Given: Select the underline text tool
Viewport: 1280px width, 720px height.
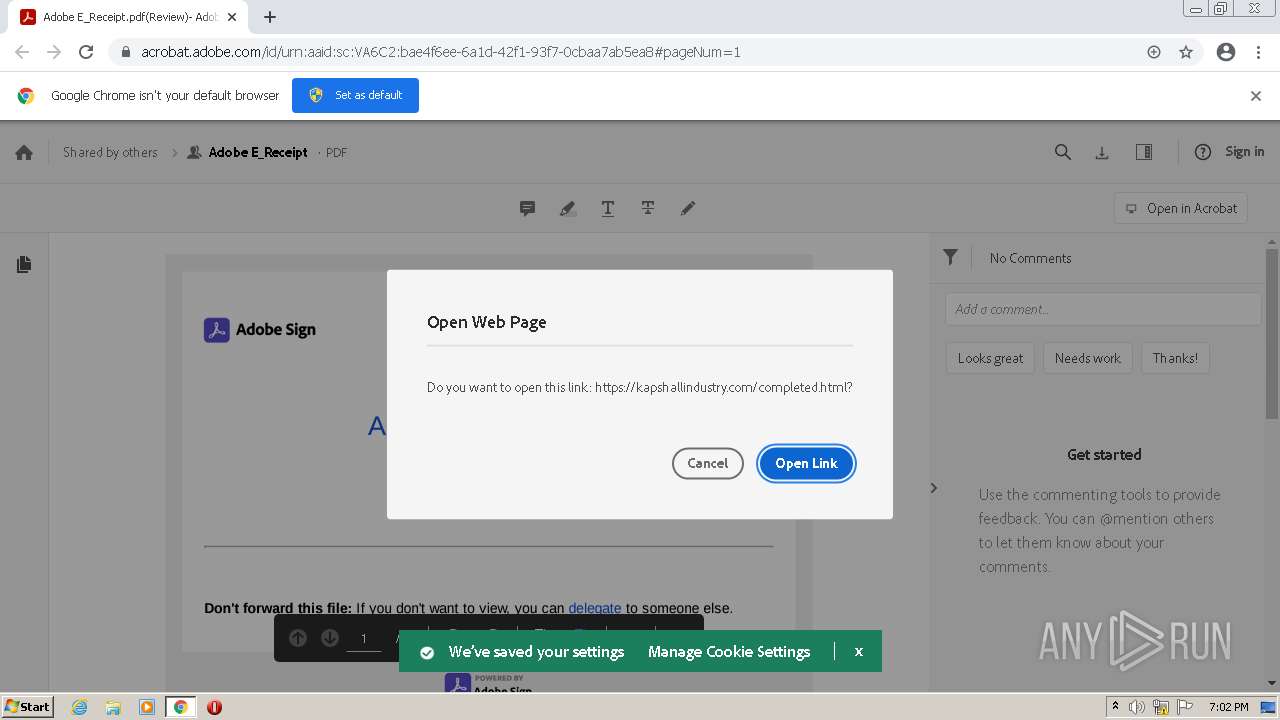Looking at the screenshot, I should click(607, 208).
